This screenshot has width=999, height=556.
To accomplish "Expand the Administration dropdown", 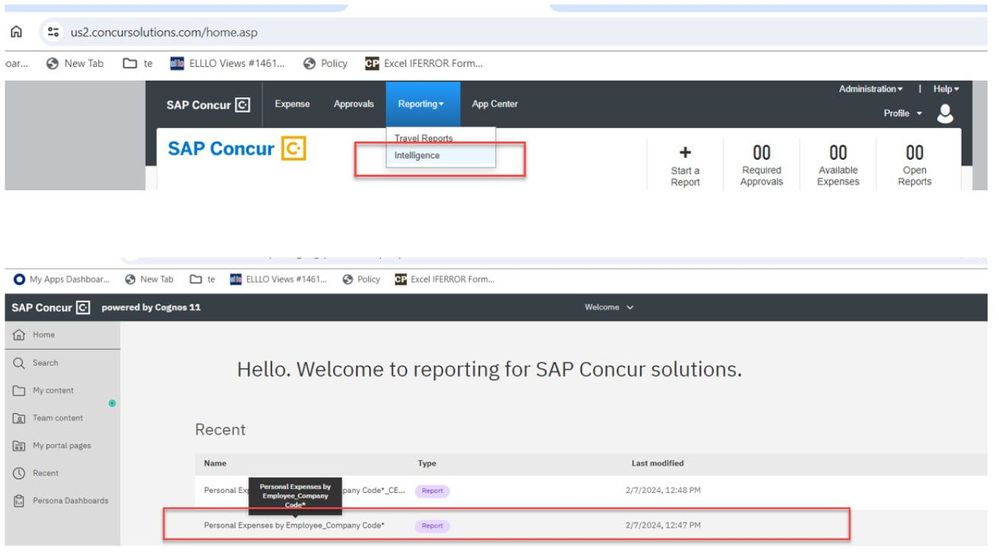I will point(870,89).
